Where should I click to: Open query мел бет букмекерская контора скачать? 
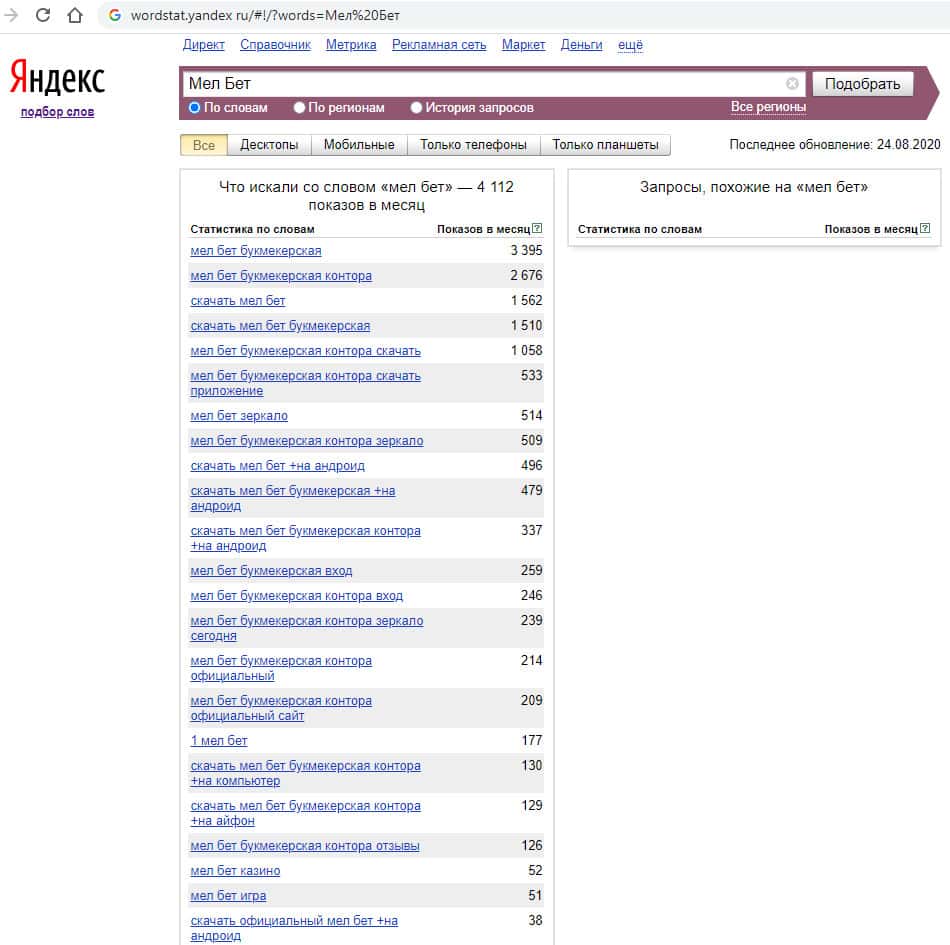(305, 351)
